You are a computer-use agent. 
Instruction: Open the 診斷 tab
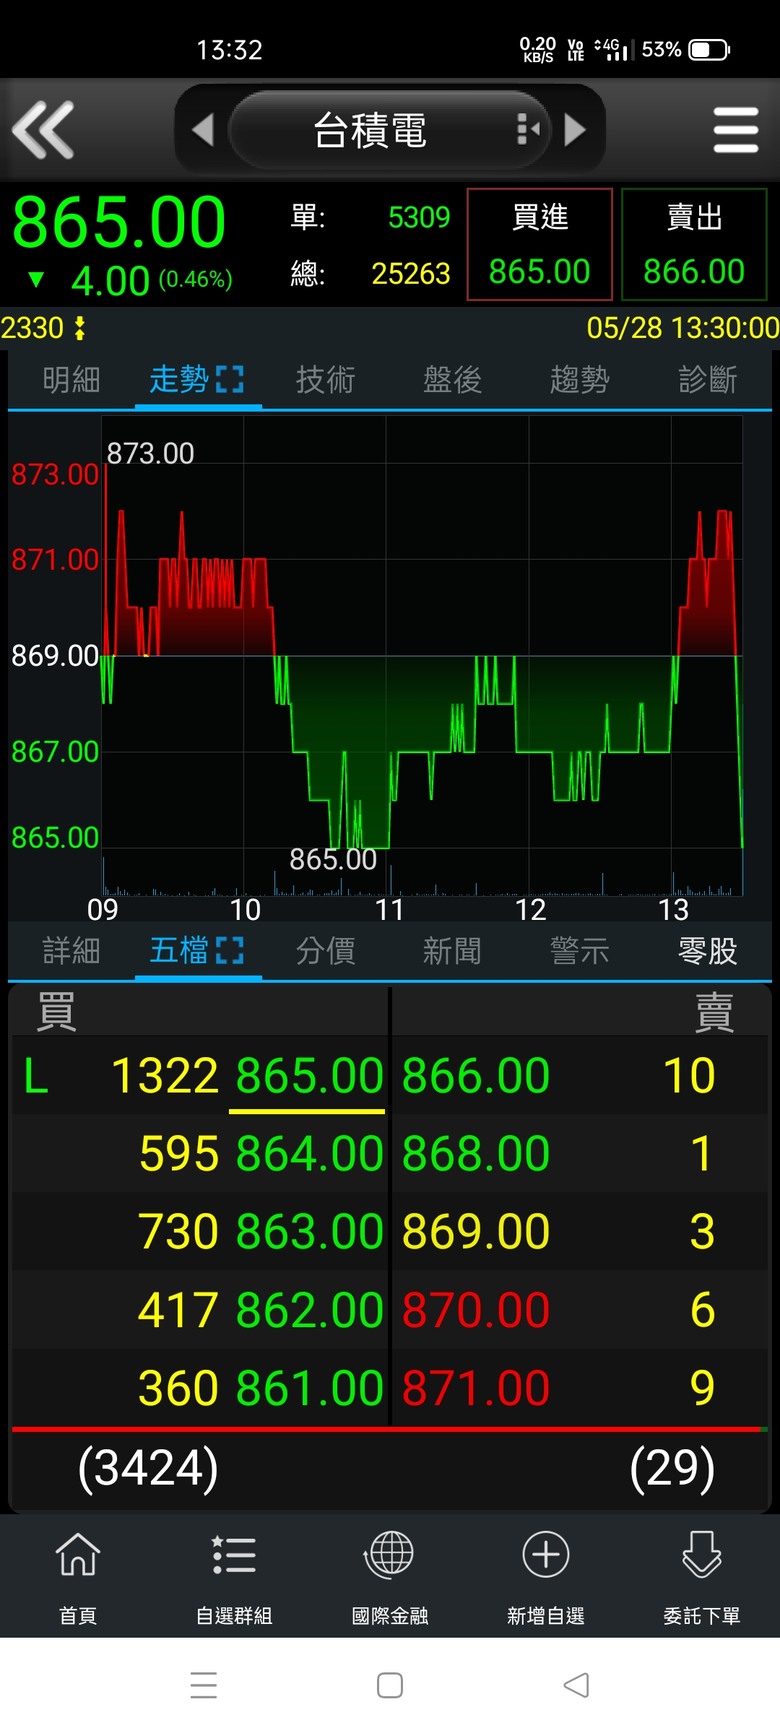point(707,380)
